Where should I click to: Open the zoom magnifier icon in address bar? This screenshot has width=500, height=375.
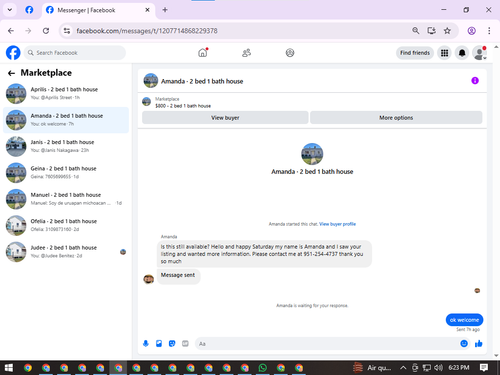pyautogui.click(x=415, y=31)
